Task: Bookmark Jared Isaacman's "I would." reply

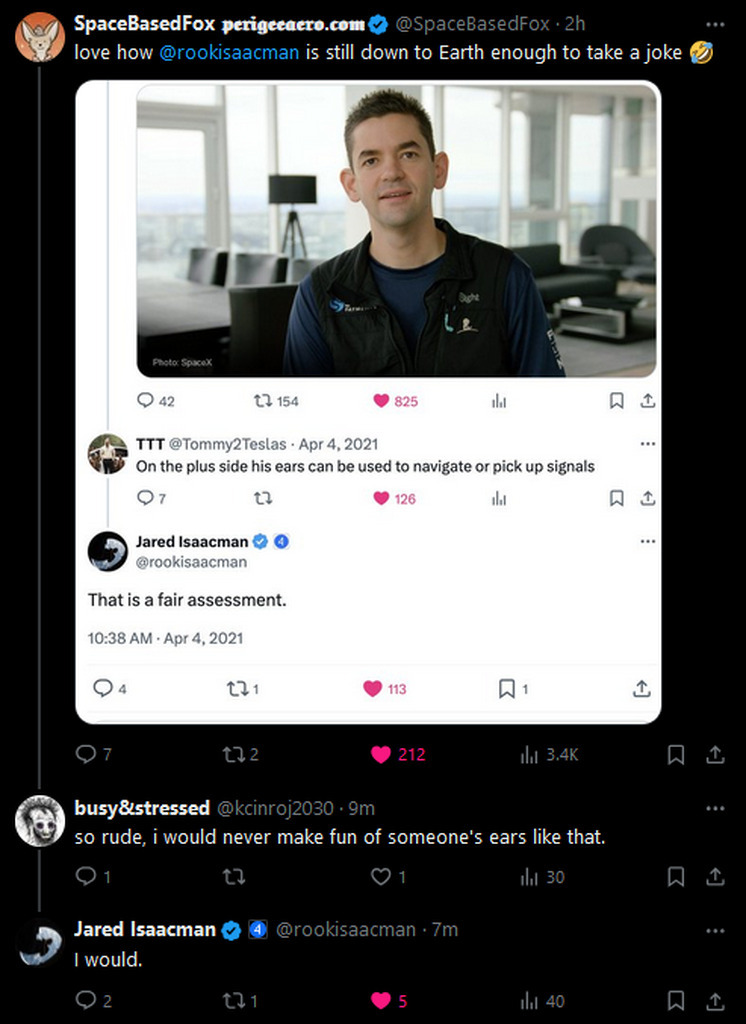Action: click(x=676, y=1000)
